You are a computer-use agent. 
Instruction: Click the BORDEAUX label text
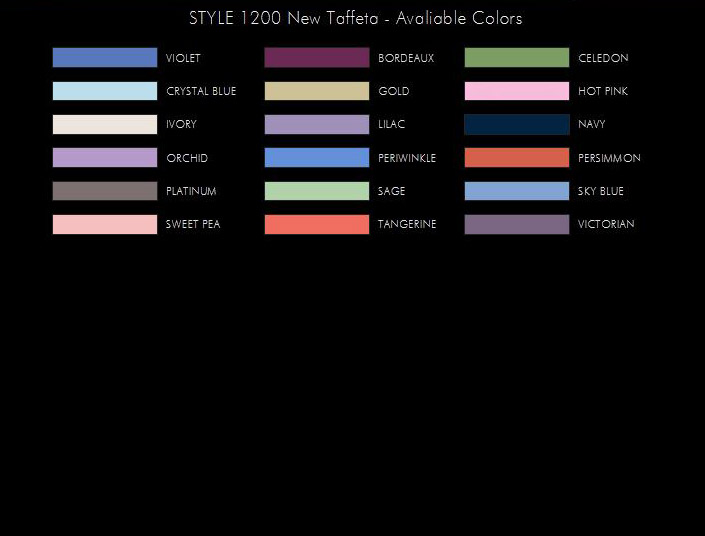pyautogui.click(x=406, y=58)
